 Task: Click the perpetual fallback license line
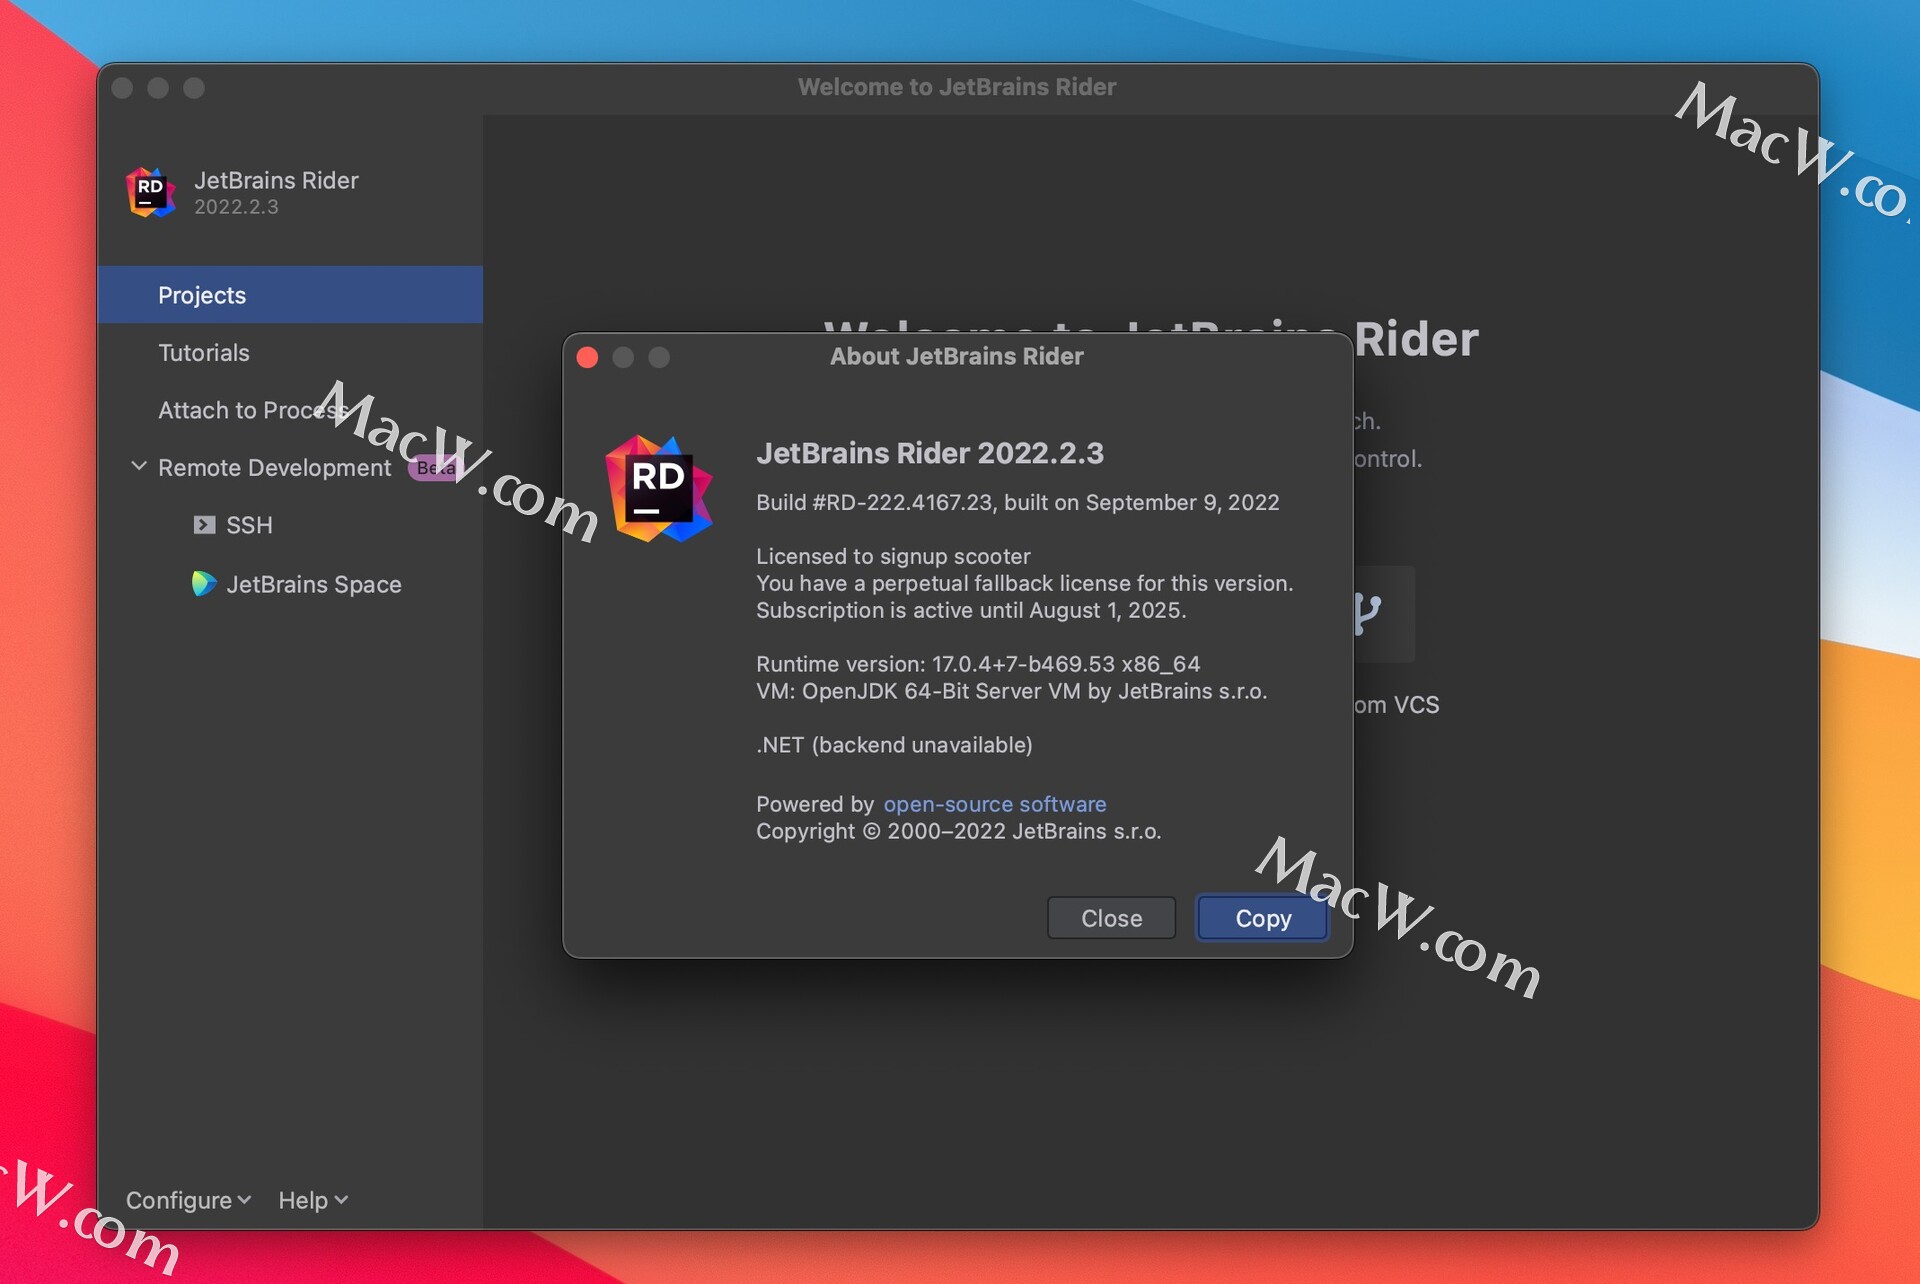(x=1024, y=583)
